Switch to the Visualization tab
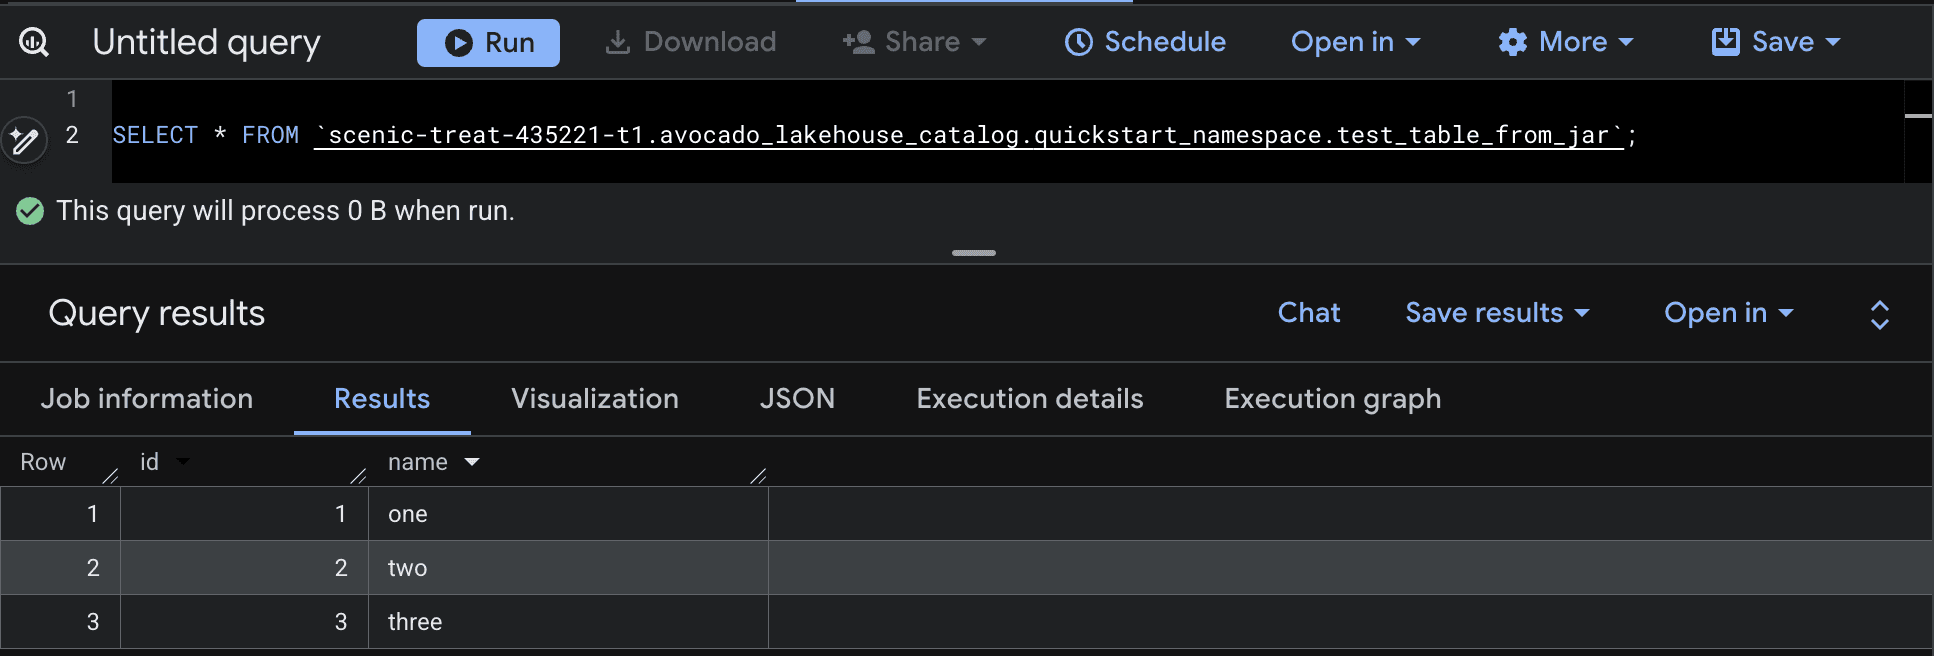Image resolution: width=1934 pixels, height=656 pixels. coord(595,399)
